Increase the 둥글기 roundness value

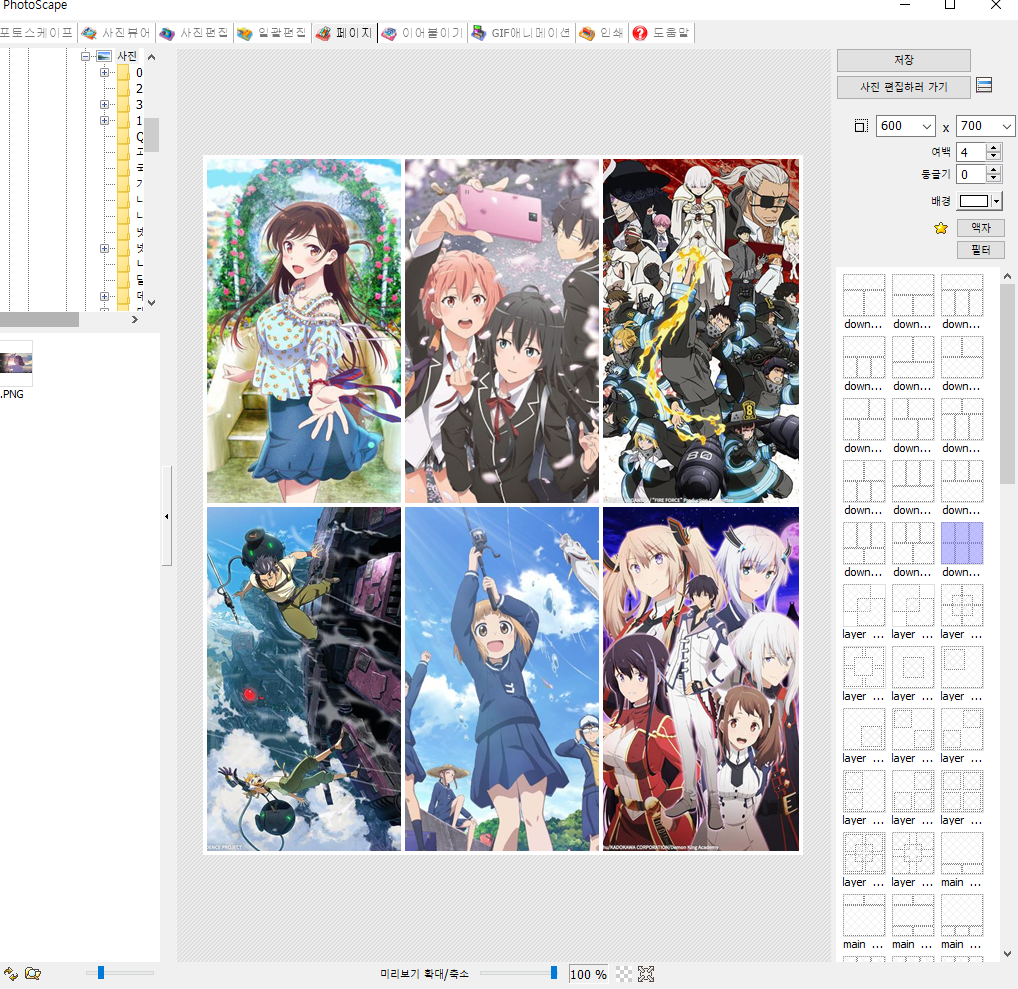[x=993, y=169]
